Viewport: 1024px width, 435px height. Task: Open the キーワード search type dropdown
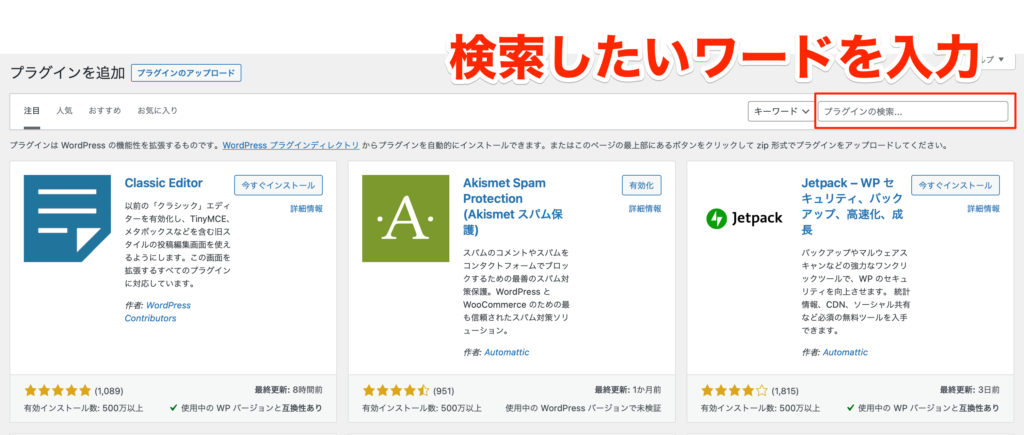click(780, 111)
